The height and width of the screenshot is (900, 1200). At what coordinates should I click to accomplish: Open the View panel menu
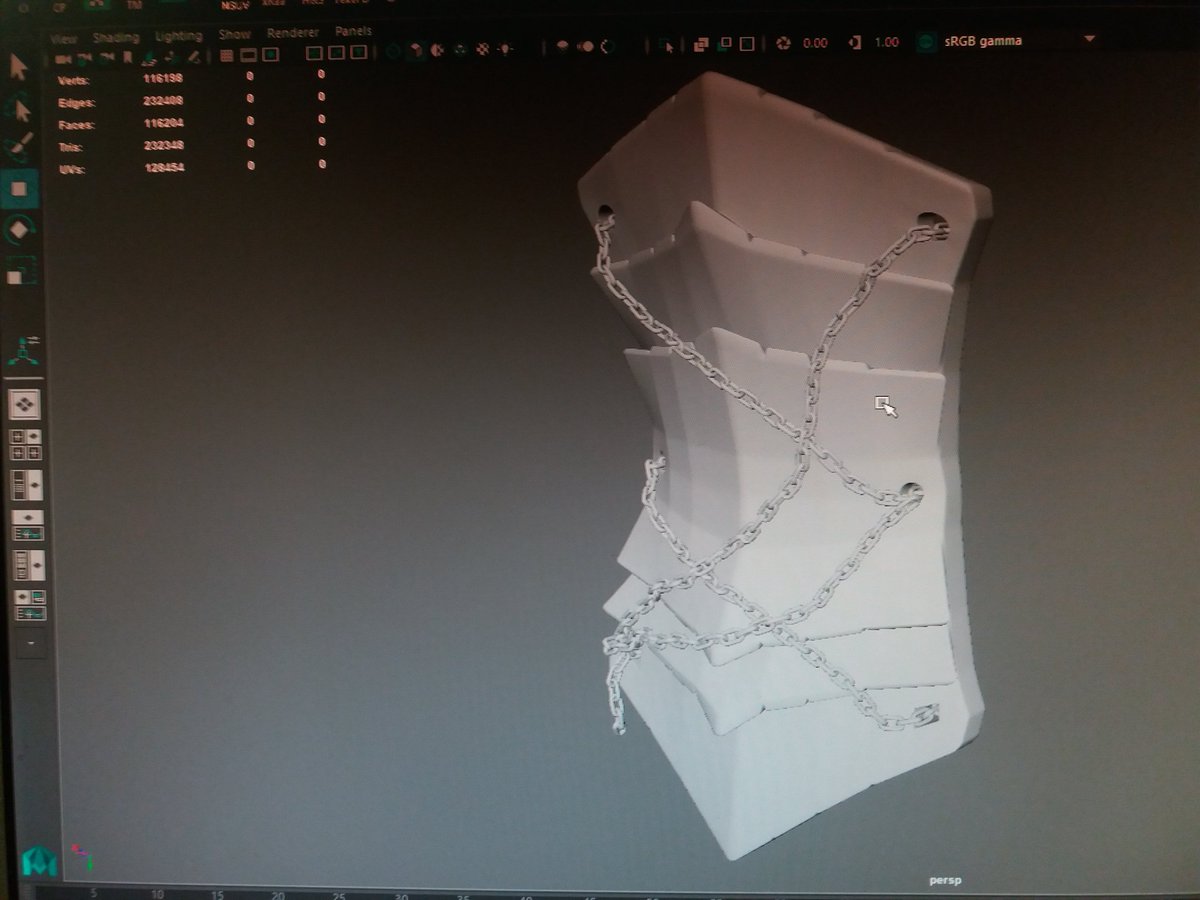(63, 38)
